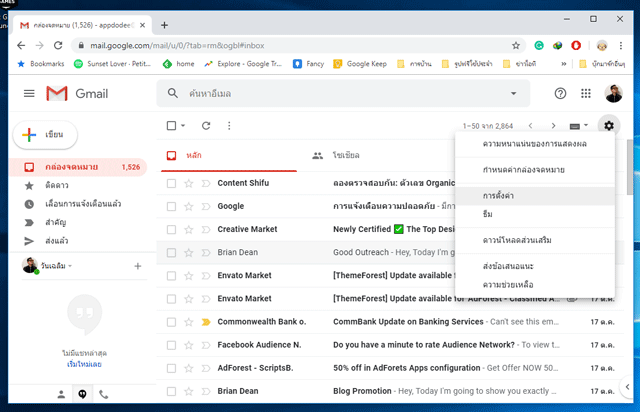Select การตั้งค่า in the settings menu
This screenshot has height=412, width=640.
coord(535,196)
